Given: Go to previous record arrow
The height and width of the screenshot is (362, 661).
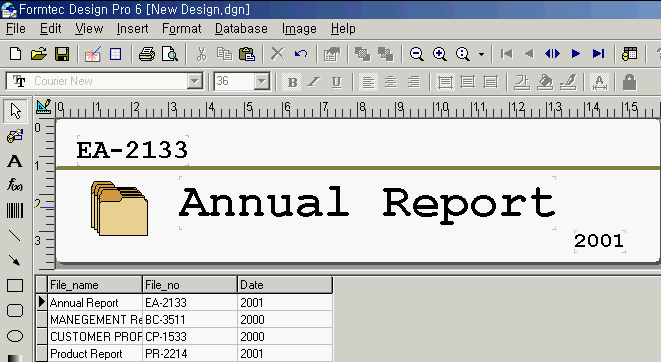Looking at the screenshot, I should click(529, 54).
